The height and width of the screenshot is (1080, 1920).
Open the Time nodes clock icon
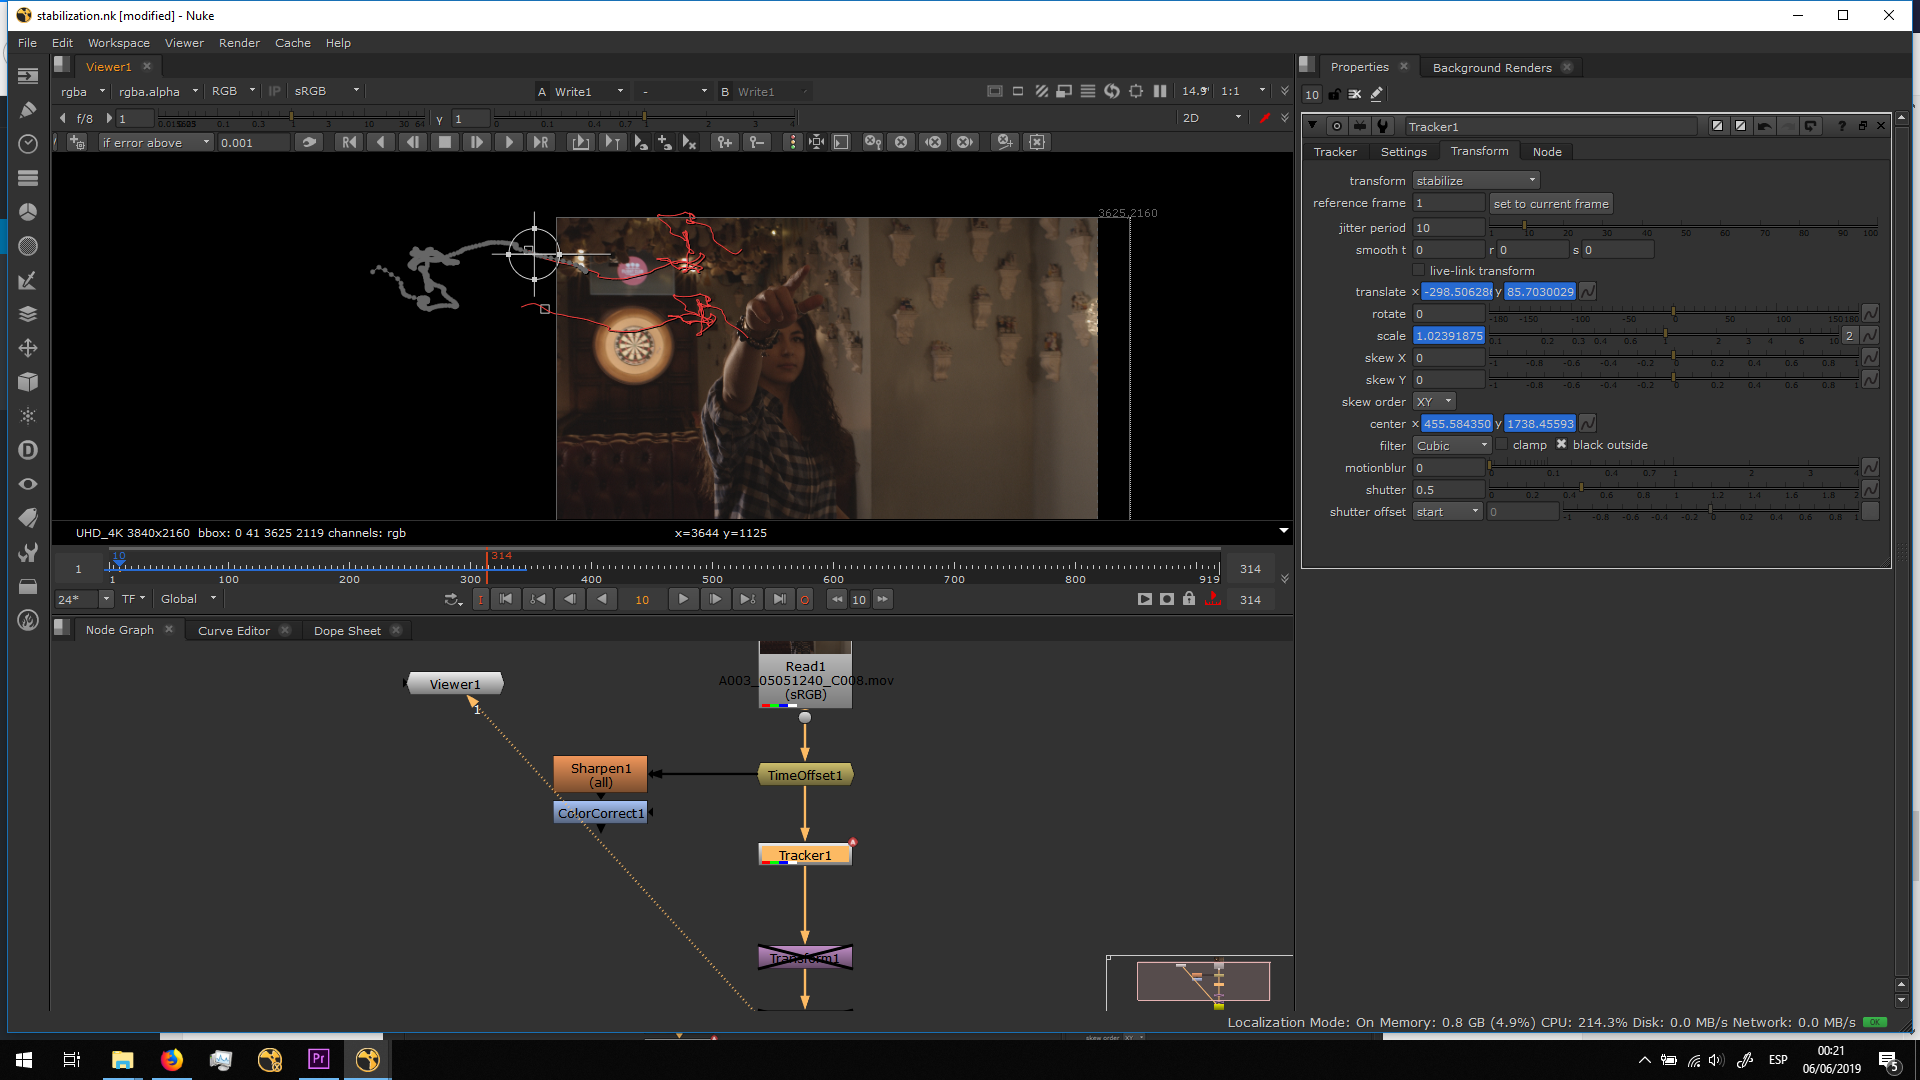(28, 144)
